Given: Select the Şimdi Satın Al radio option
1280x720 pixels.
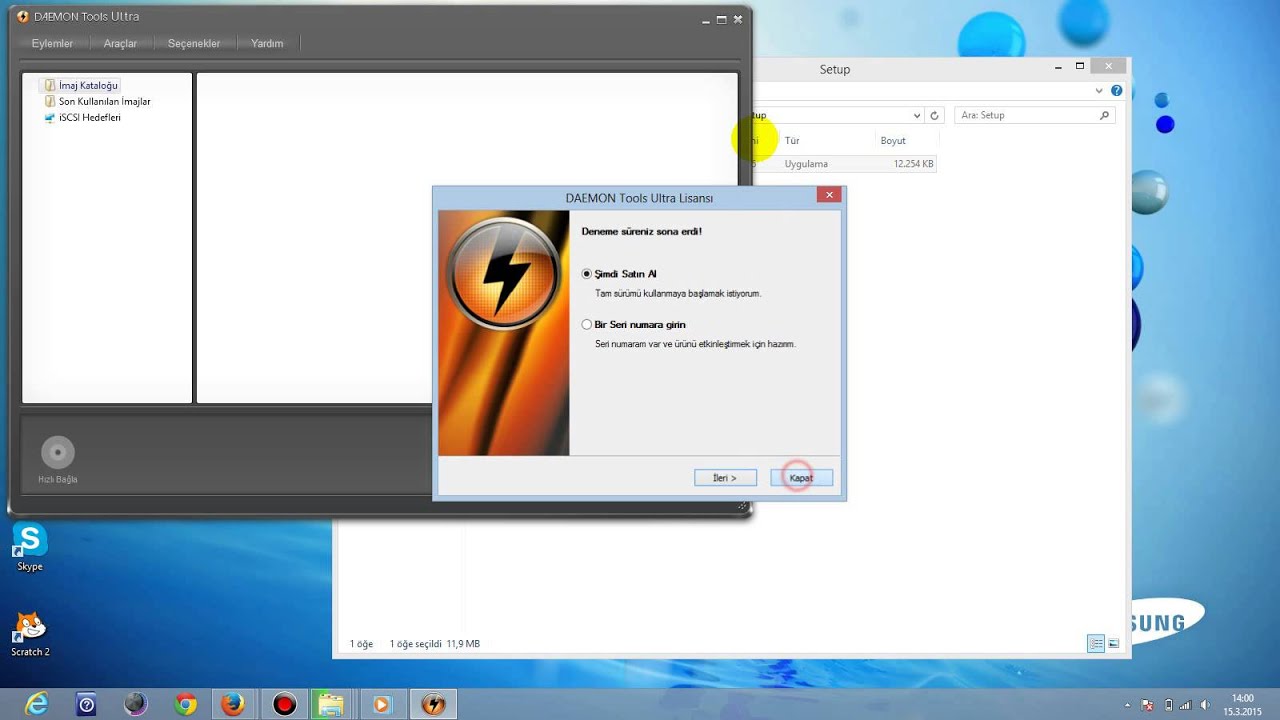Looking at the screenshot, I should pos(619,274).
